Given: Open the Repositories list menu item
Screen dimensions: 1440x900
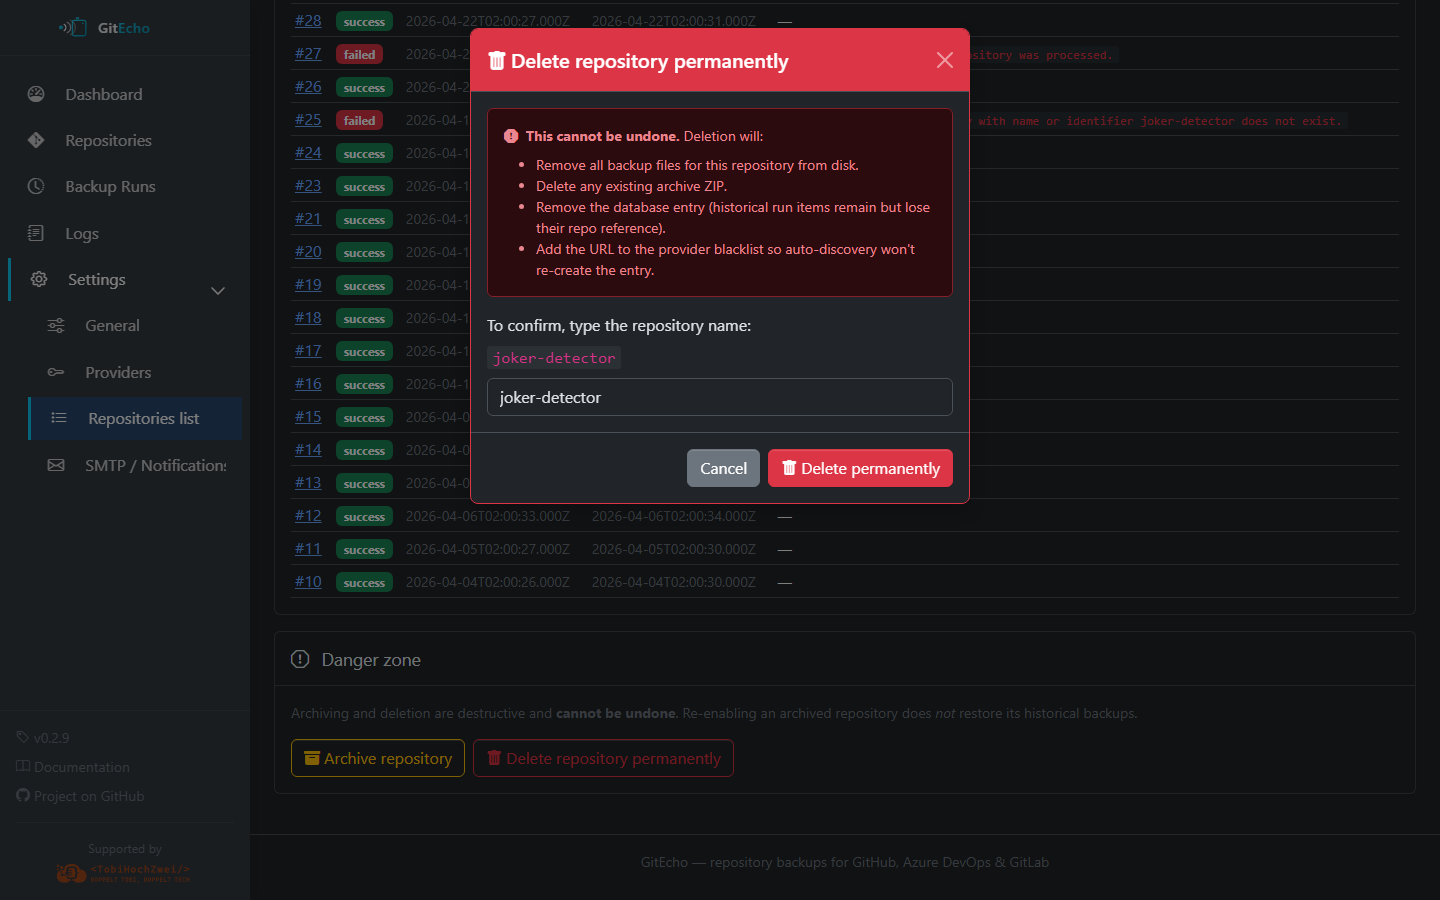Looking at the screenshot, I should tap(143, 418).
